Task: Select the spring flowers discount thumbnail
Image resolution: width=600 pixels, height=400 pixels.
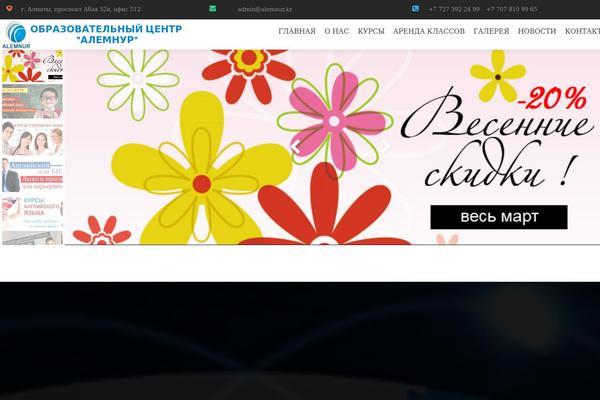Action: click(32, 65)
